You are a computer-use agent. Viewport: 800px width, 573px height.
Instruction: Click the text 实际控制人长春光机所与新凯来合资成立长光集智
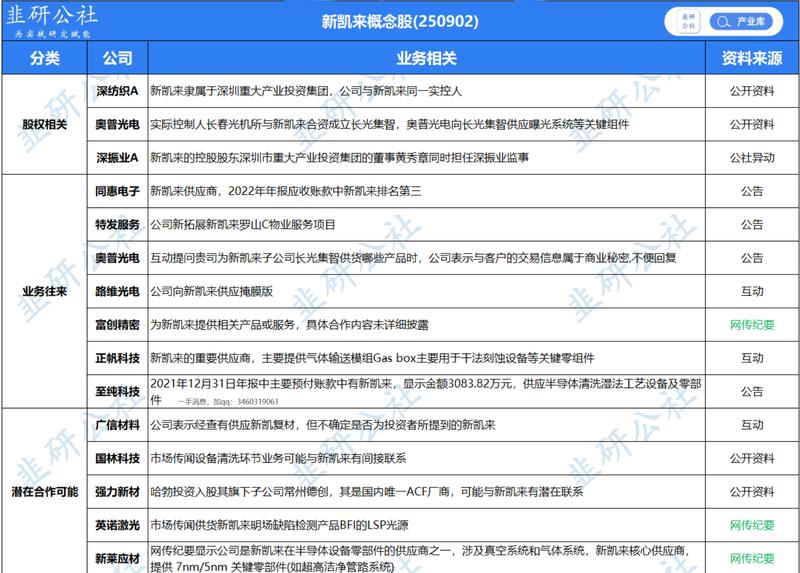tap(272, 124)
